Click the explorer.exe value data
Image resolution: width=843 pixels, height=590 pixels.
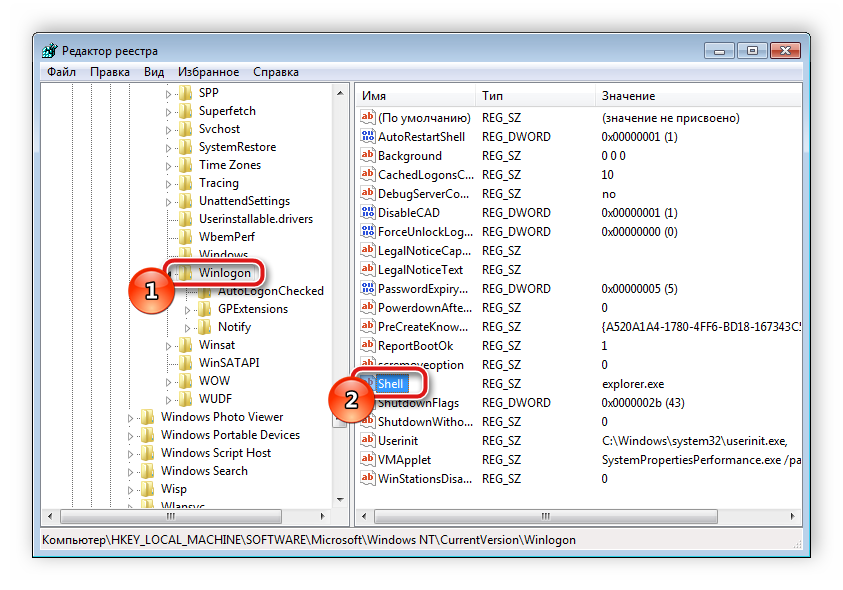(x=633, y=384)
